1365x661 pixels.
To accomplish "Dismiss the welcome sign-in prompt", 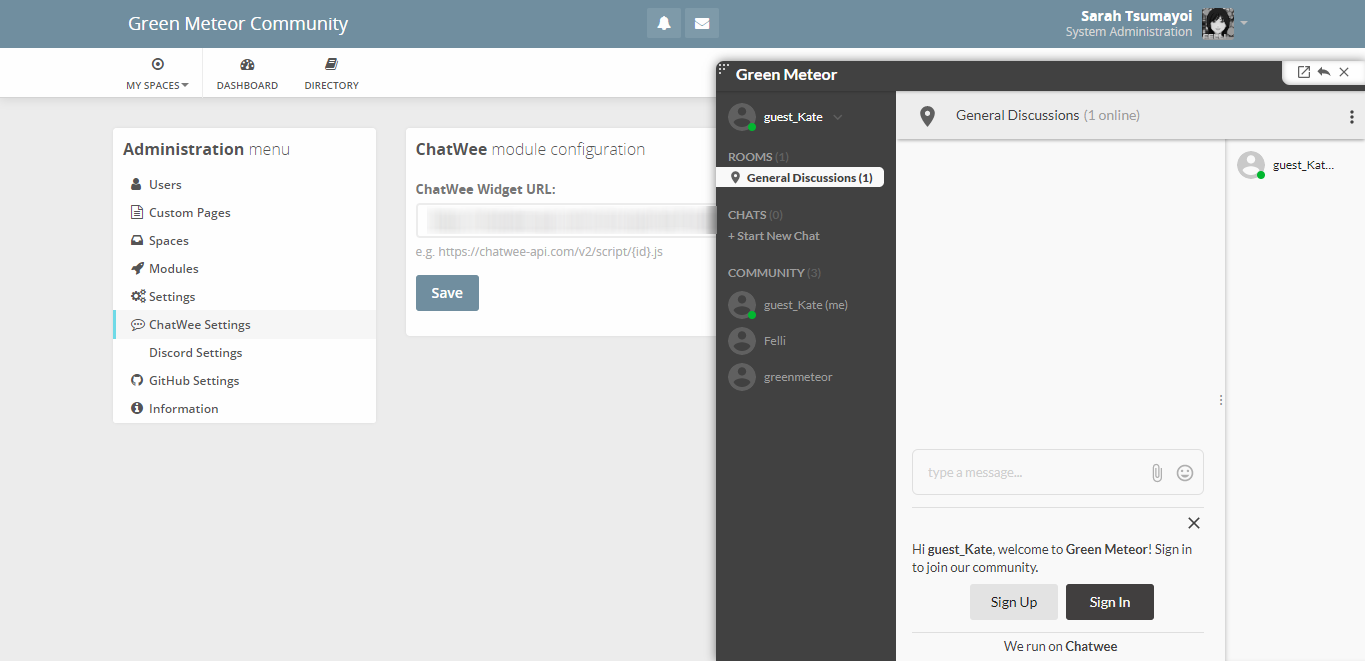I will (1194, 523).
